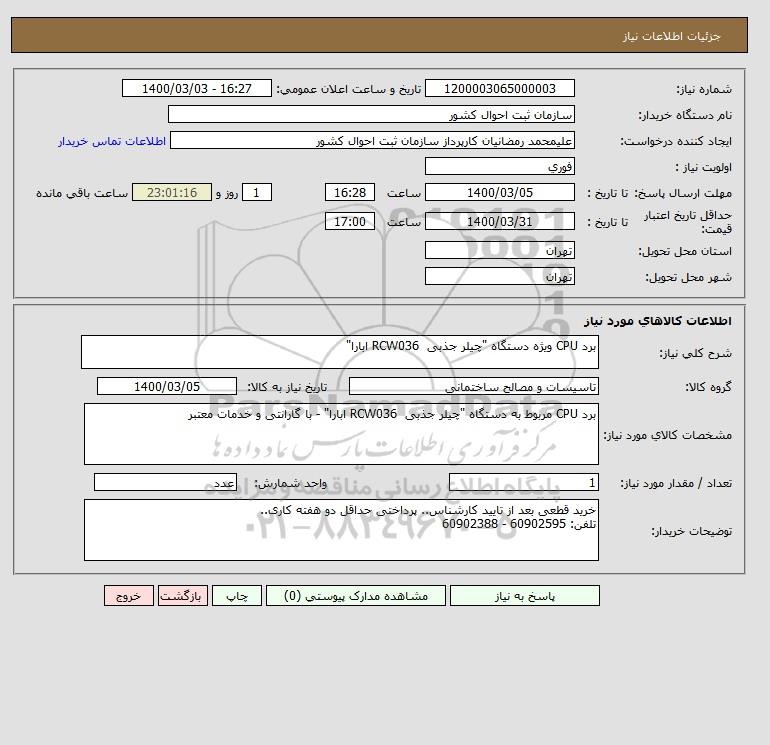Click the label نام دستگاه خریدار
This screenshot has width=770, height=745.
[685, 115]
